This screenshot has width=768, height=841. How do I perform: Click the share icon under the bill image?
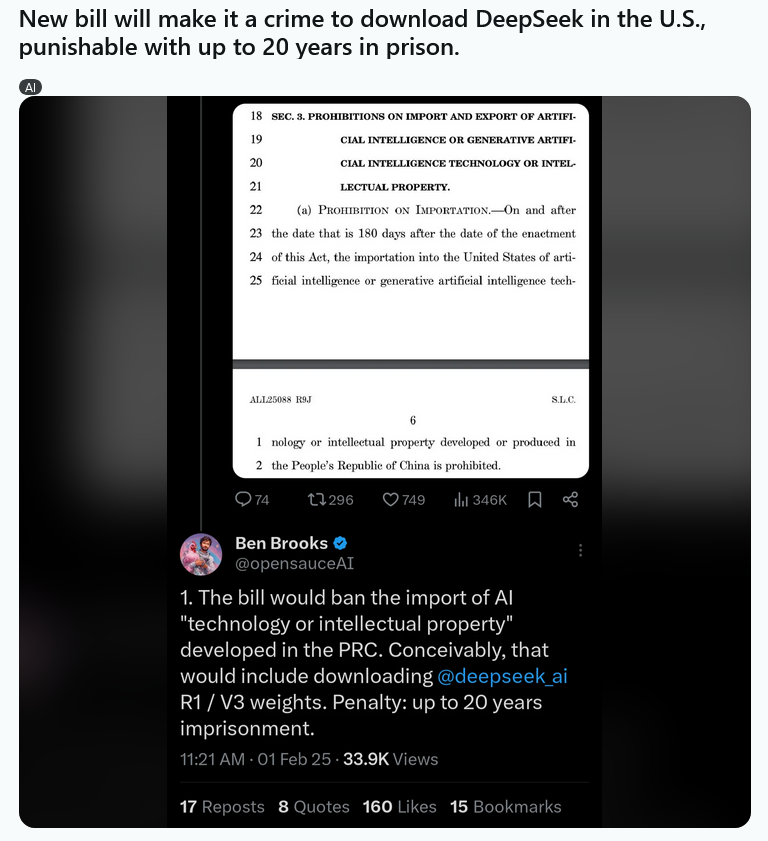tap(570, 499)
